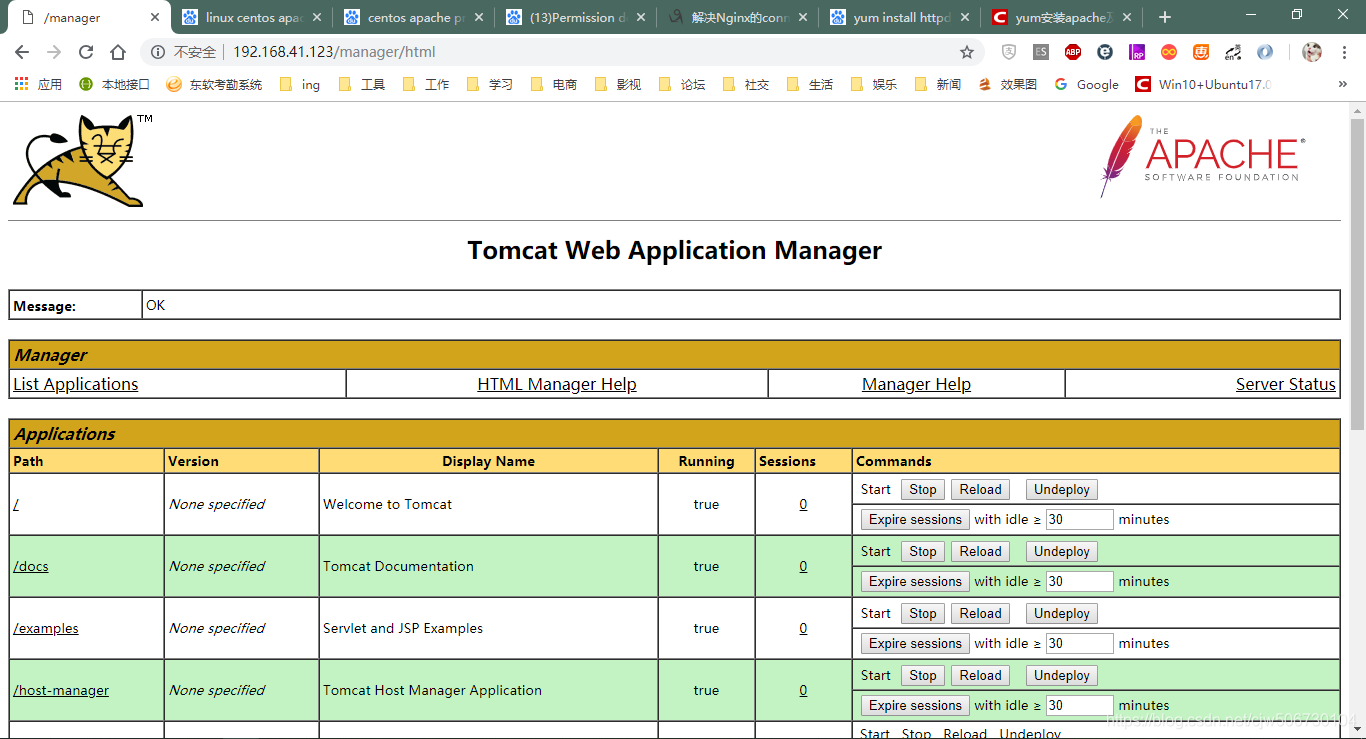
Task: Stop the Tomcat Host Manager Application
Action: [x=923, y=675]
